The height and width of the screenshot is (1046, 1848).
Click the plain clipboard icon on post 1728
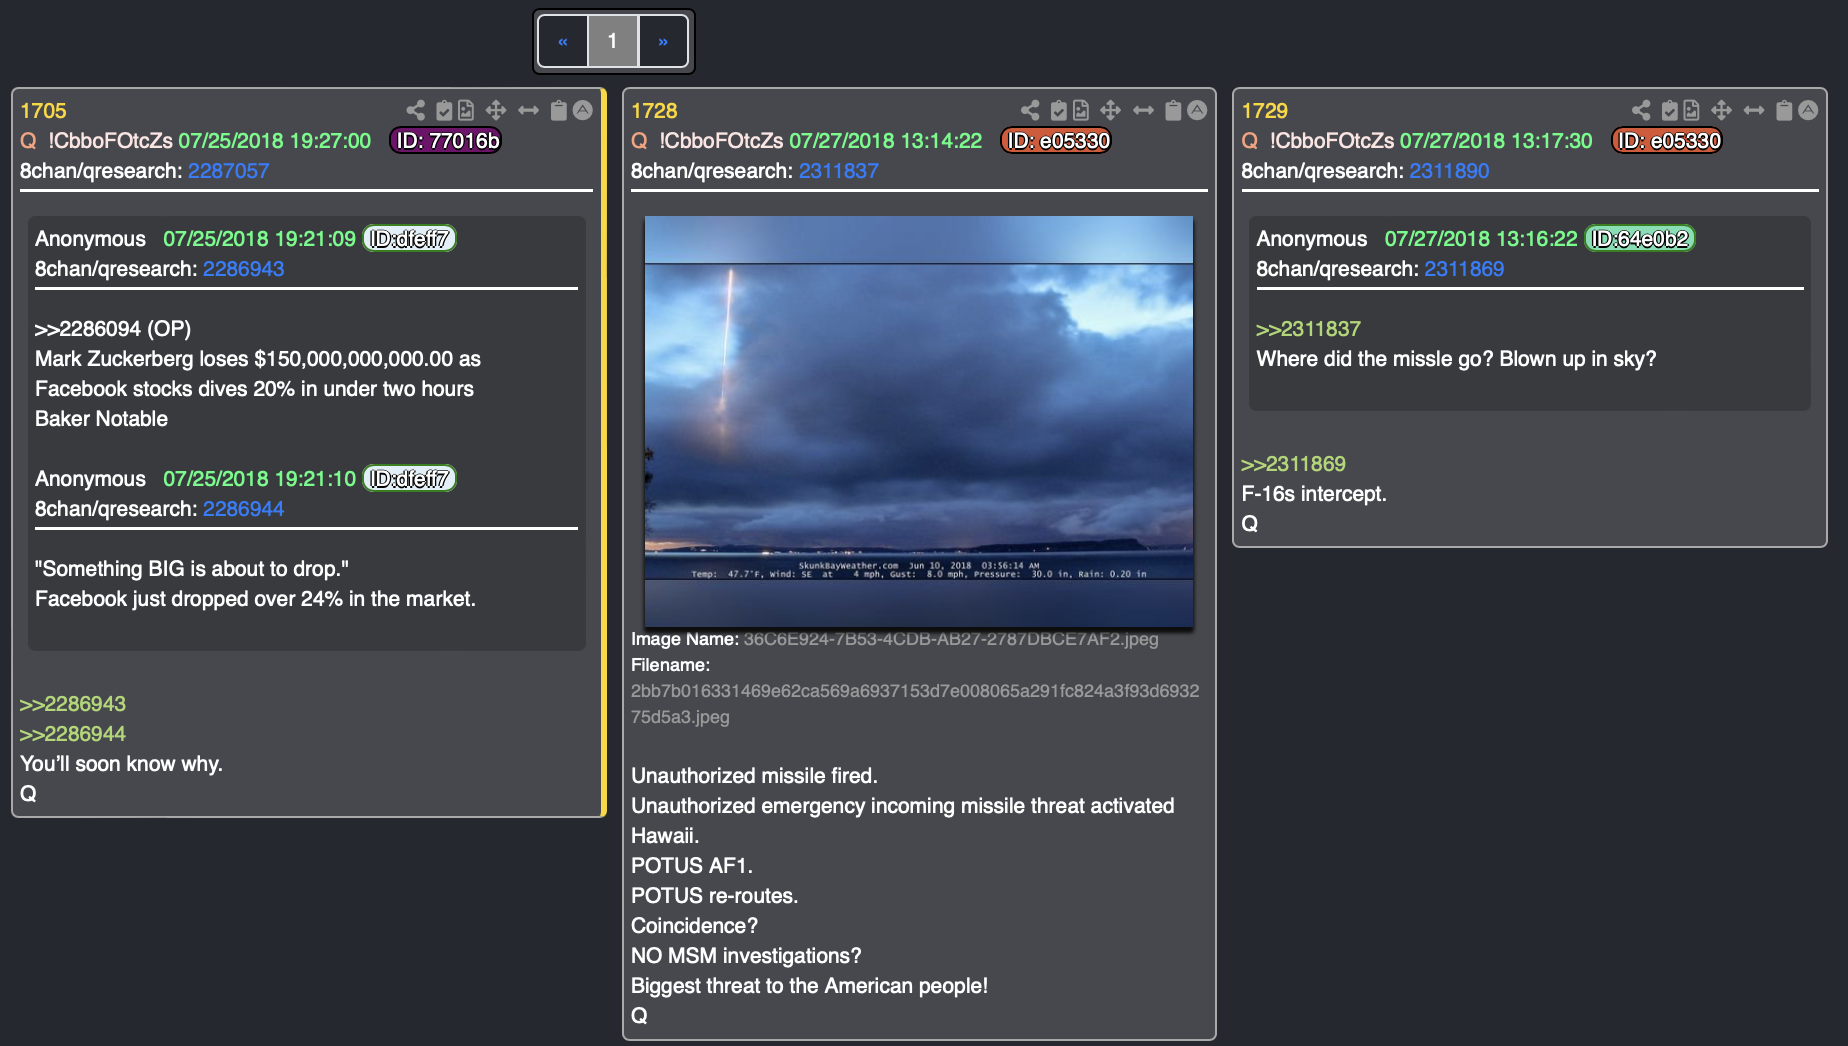1174,110
